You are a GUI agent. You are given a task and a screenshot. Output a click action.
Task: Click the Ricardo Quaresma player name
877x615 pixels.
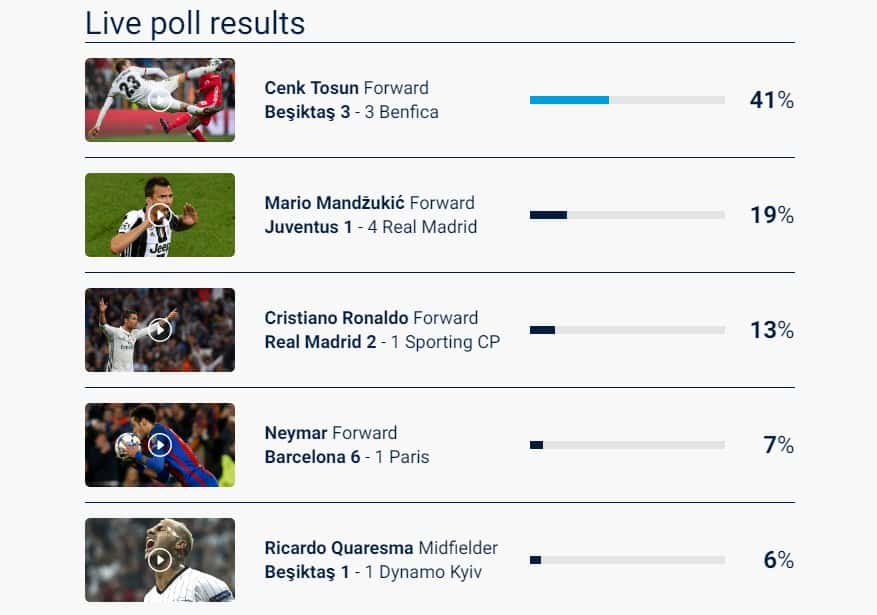pyautogui.click(x=339, y=548)
